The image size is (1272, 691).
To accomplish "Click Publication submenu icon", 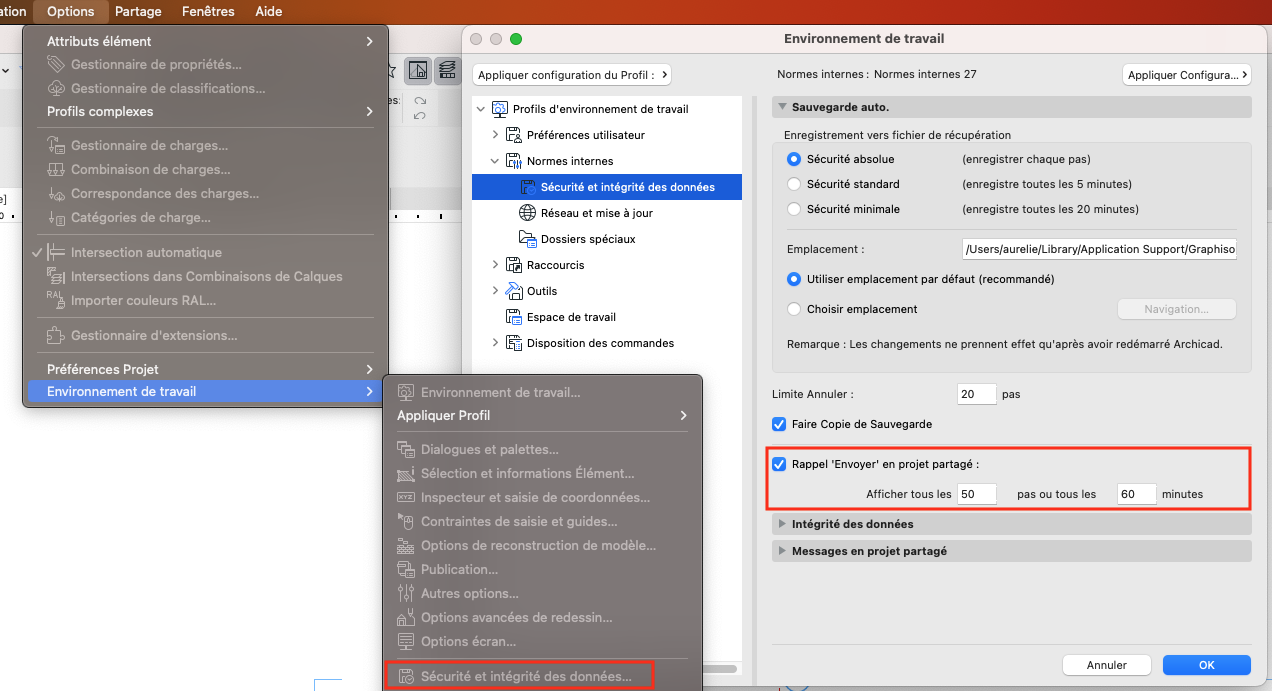I will 406,570.
